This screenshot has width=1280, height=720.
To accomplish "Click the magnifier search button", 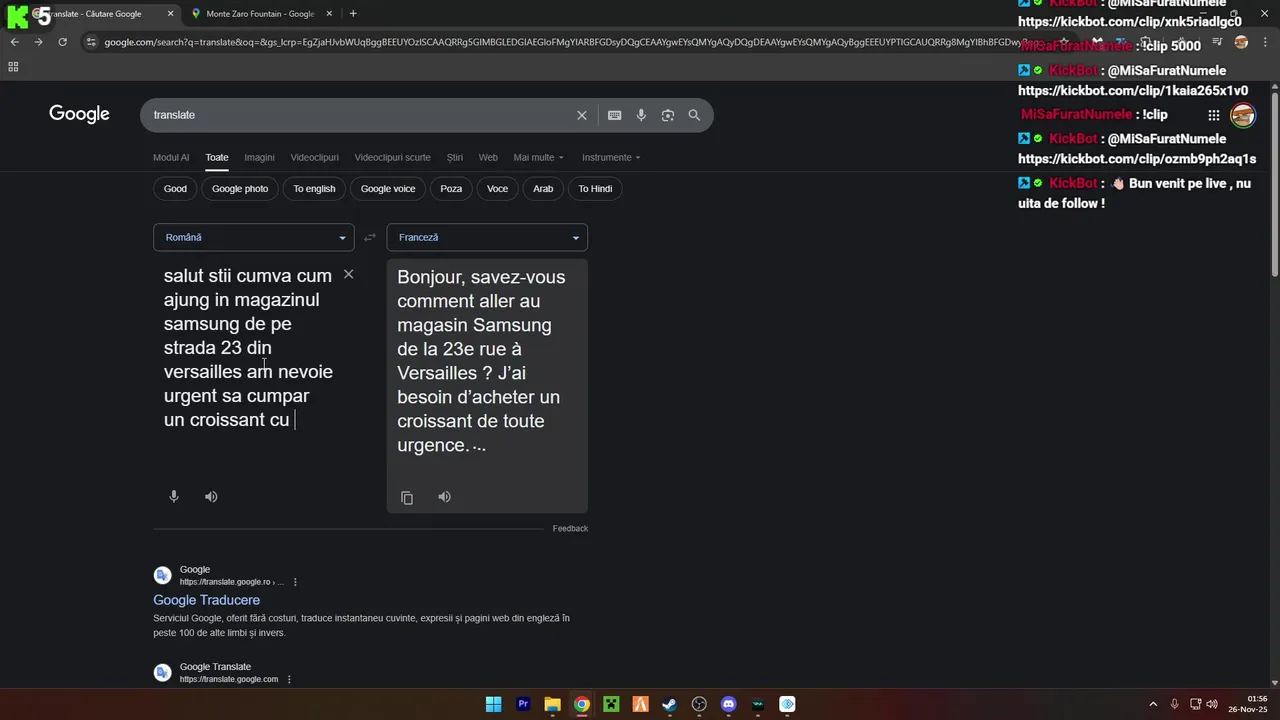I will point(694,115).
